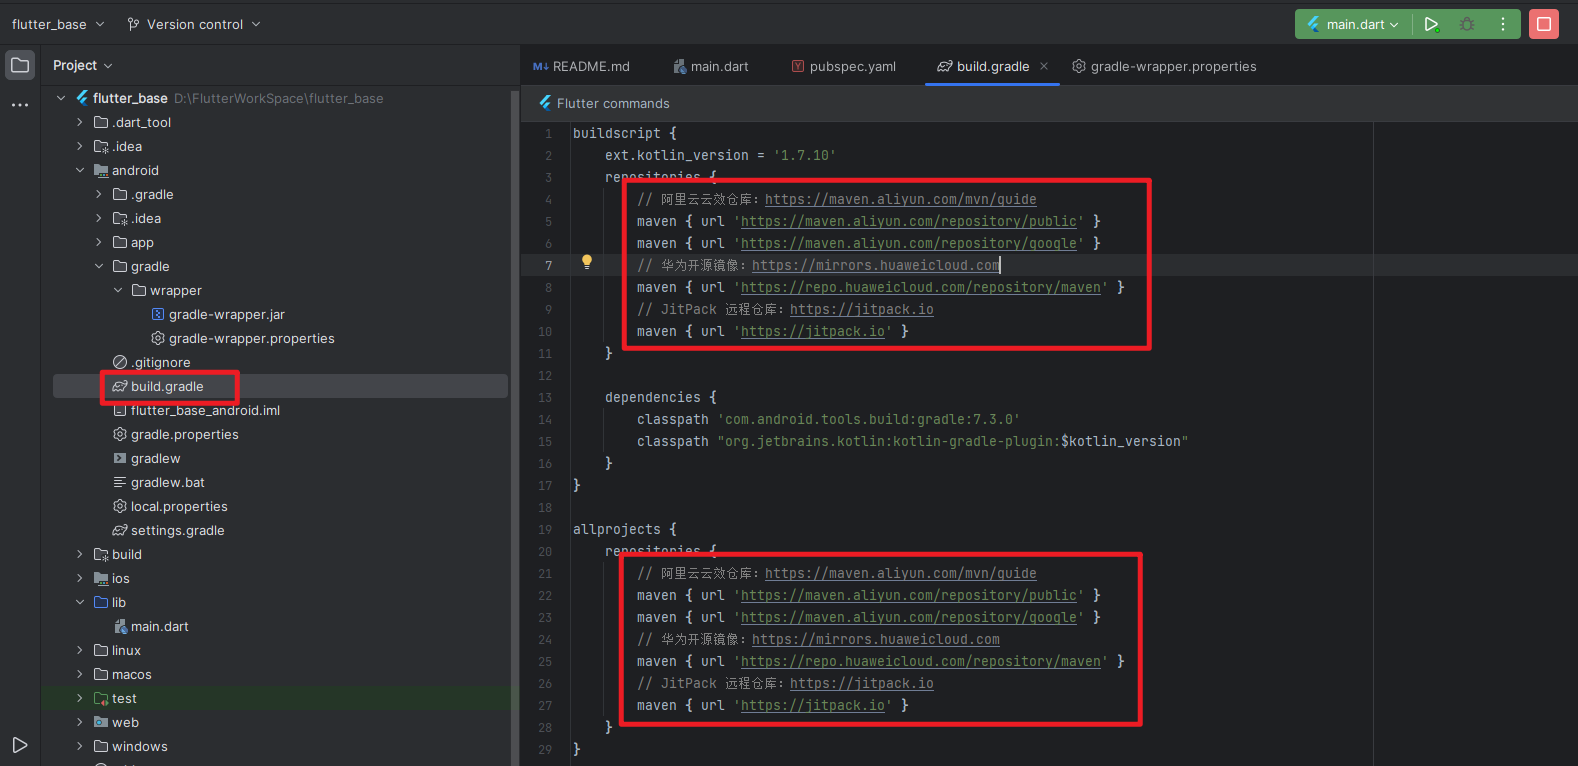Collapse the wrapper folder

(x=118, y=290)
